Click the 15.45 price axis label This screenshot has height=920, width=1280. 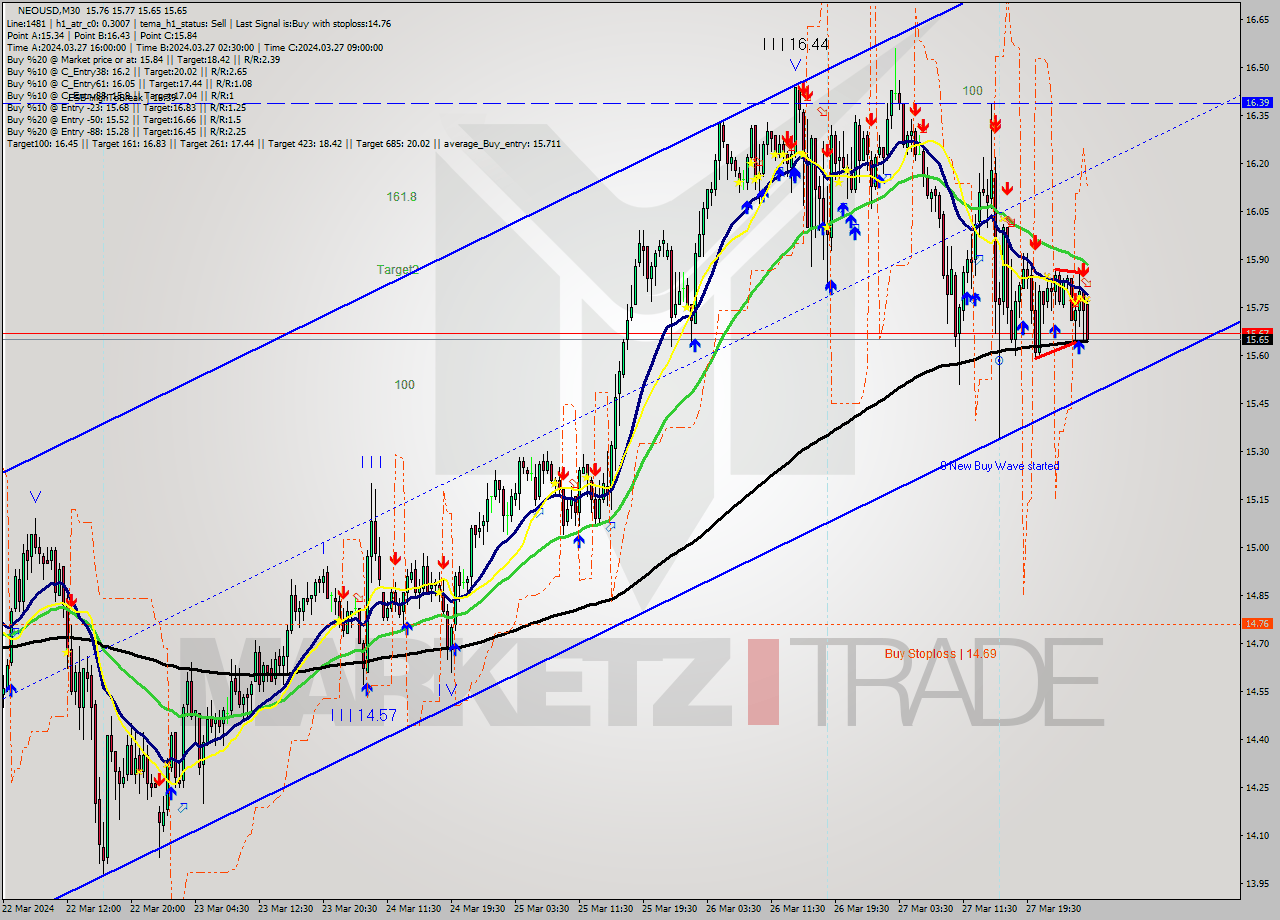click(1256, 403)
